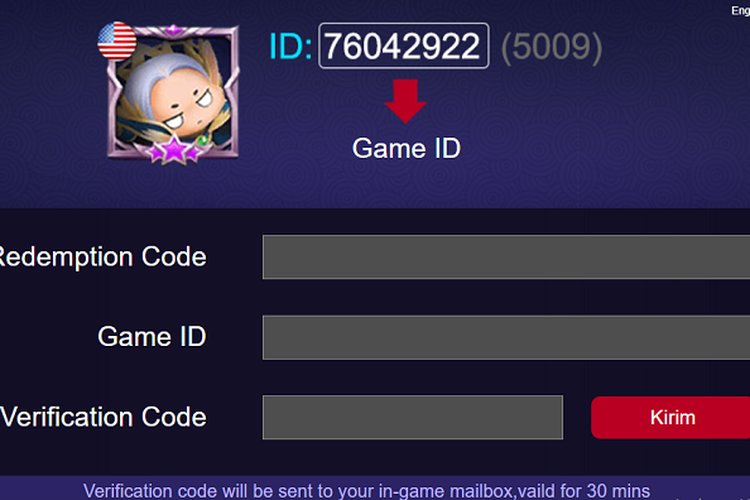Click the Game ID caption under the arrow
The width and height of the screenshot is (750, 500).
tap(407, 148)
